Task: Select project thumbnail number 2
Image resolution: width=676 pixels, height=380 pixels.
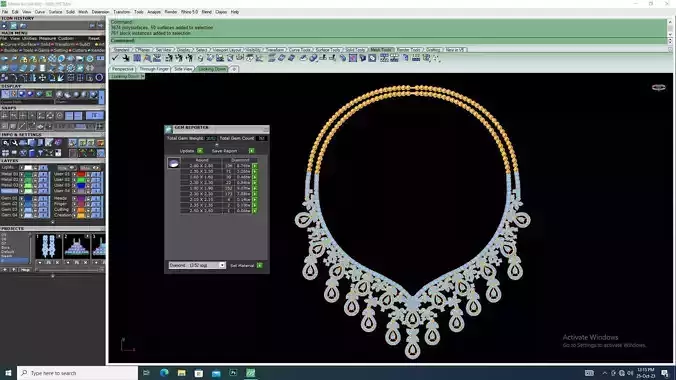Action: click(77, 247)
